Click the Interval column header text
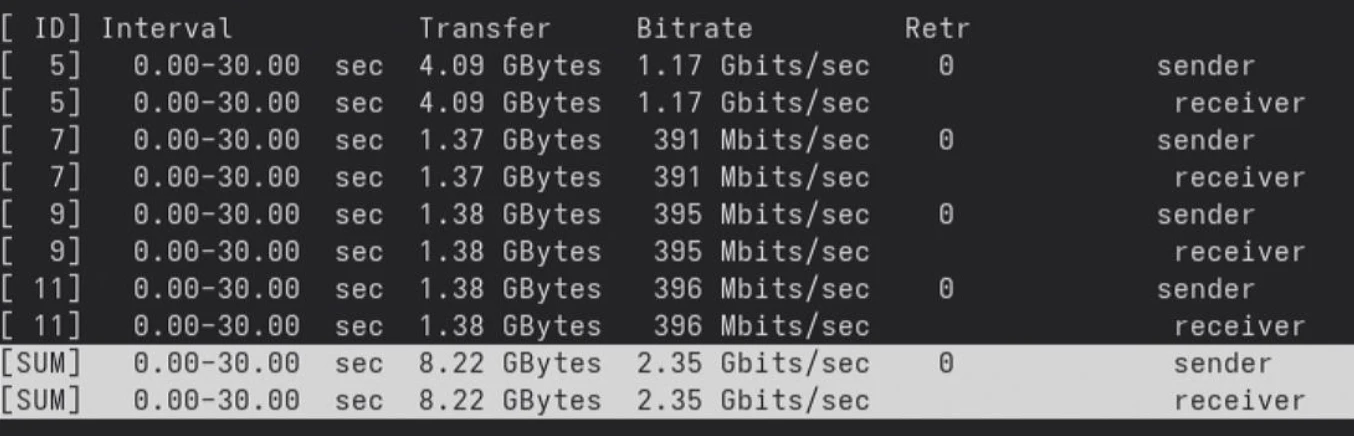 (166, 29)
